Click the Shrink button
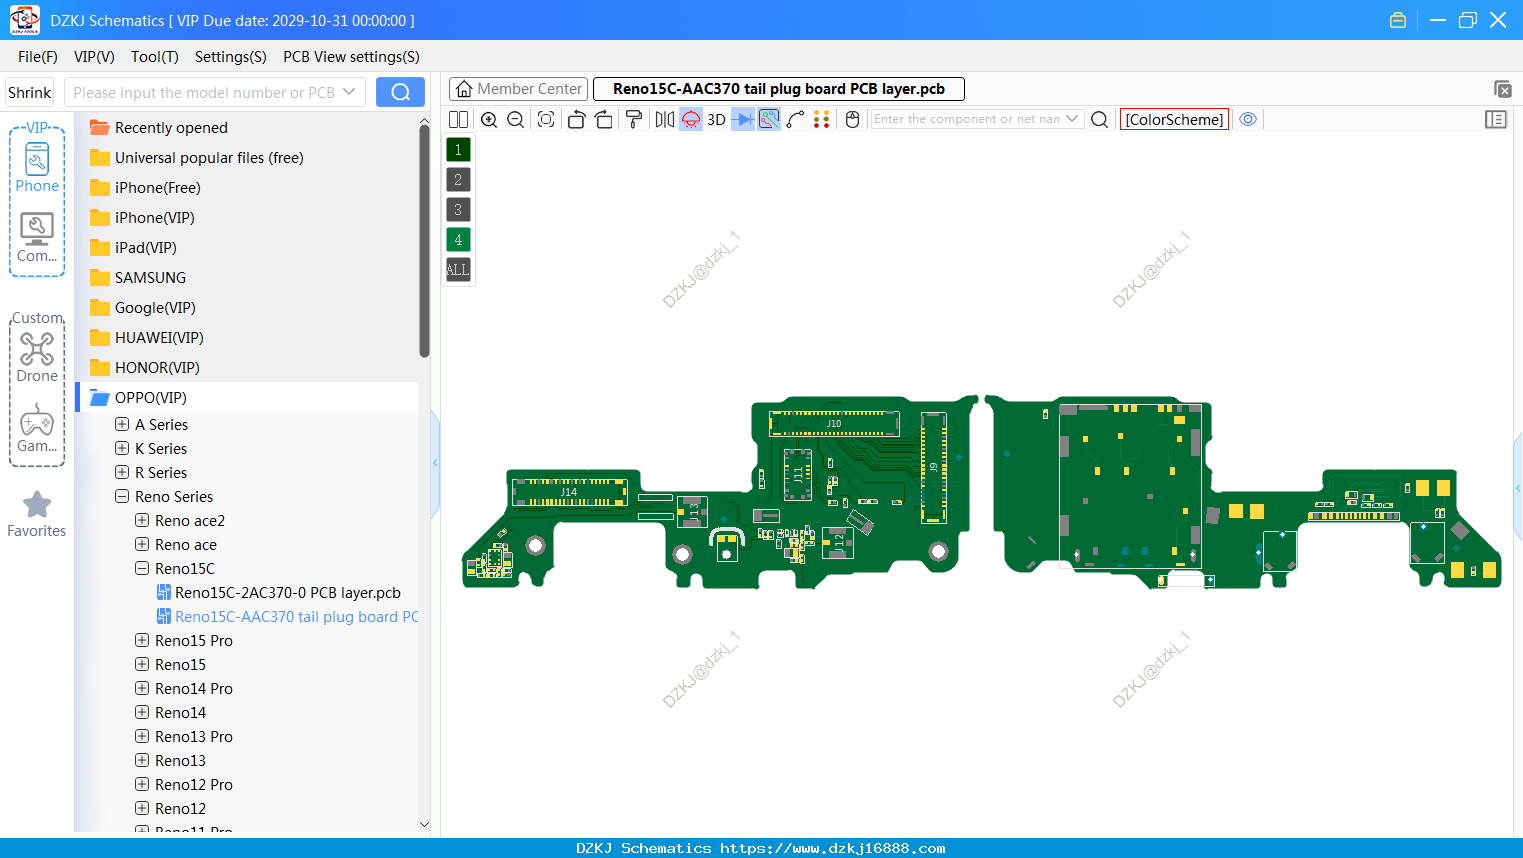The width and height of the screenshot is (1523, 858). click(30, 92)
